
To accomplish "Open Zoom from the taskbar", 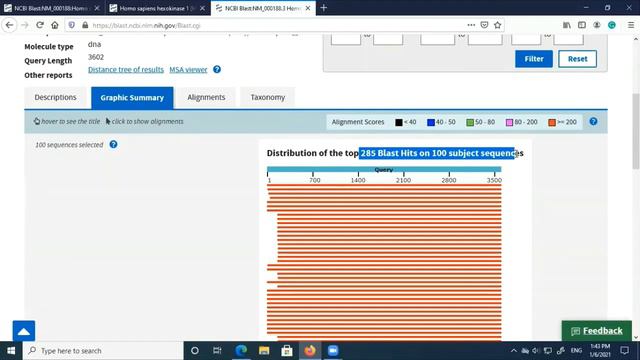I will coord(333,351).
